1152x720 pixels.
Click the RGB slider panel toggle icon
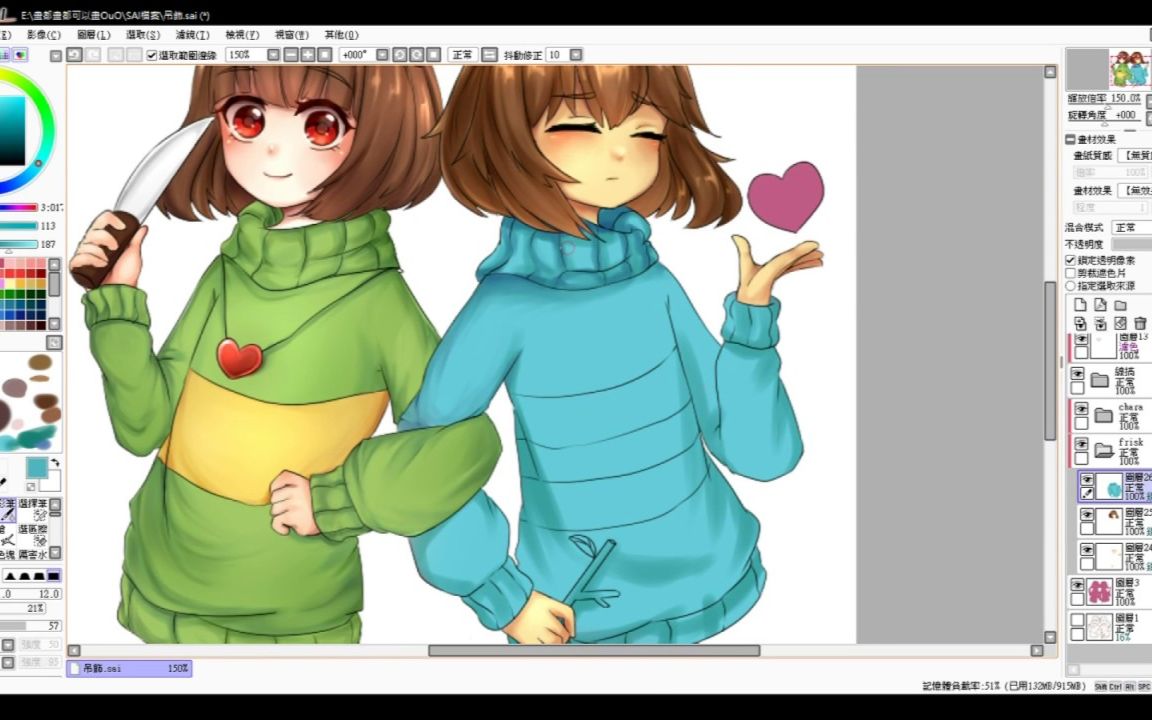pyautogui.click(x=19, y=55)
